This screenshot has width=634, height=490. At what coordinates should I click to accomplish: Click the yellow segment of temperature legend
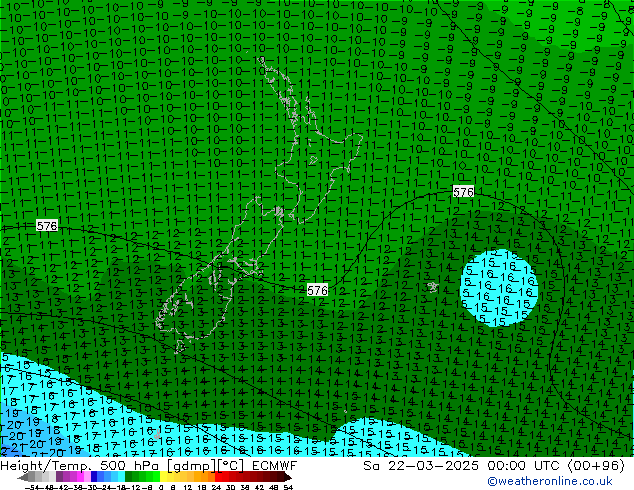click(163, 476)
